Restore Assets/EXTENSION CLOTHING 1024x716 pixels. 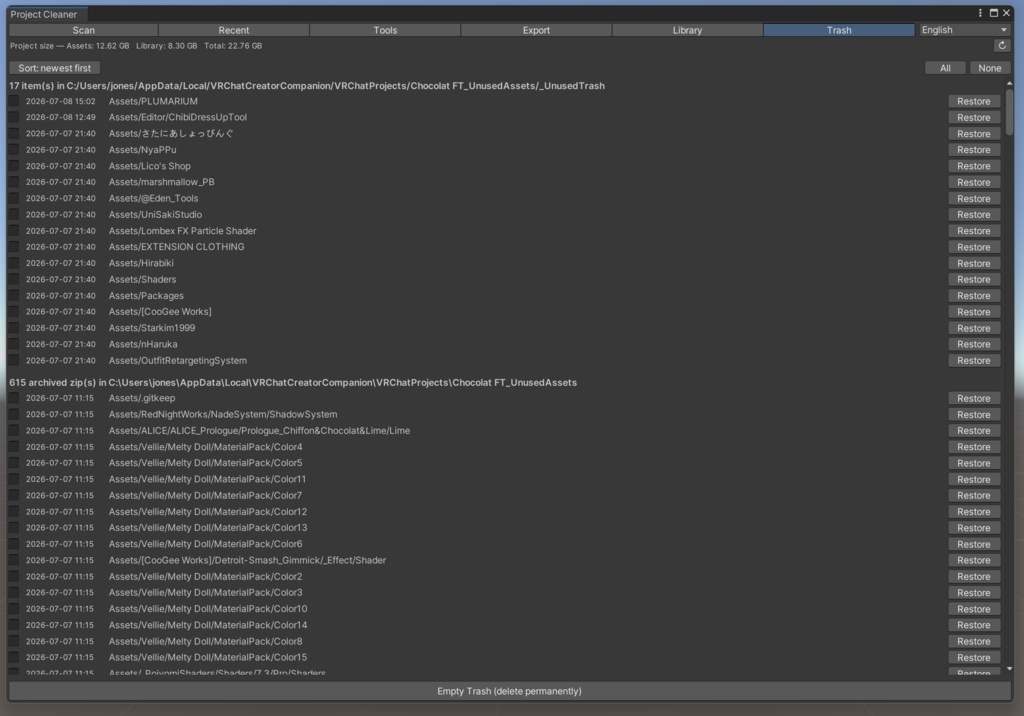tap(974, 247)
